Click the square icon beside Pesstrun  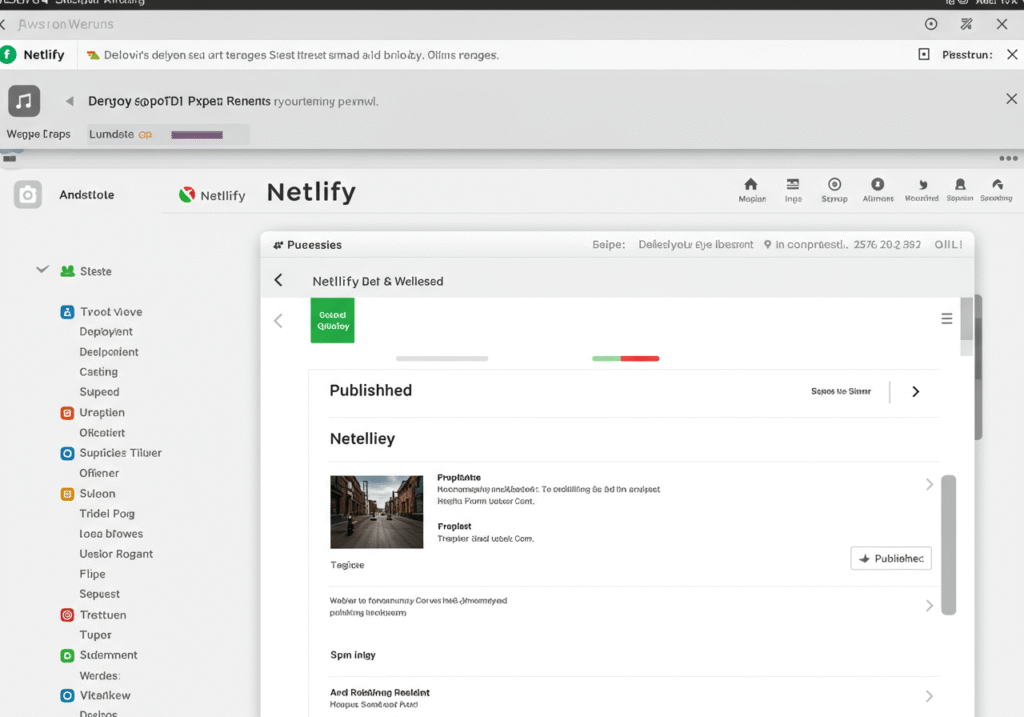click(x=924, y=54)
